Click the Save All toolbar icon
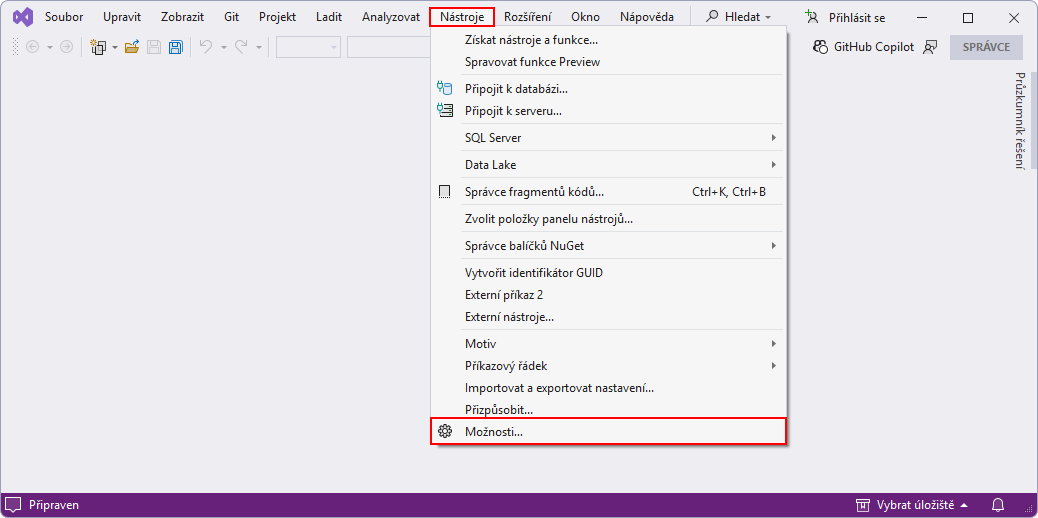 (x=176, y=47)
